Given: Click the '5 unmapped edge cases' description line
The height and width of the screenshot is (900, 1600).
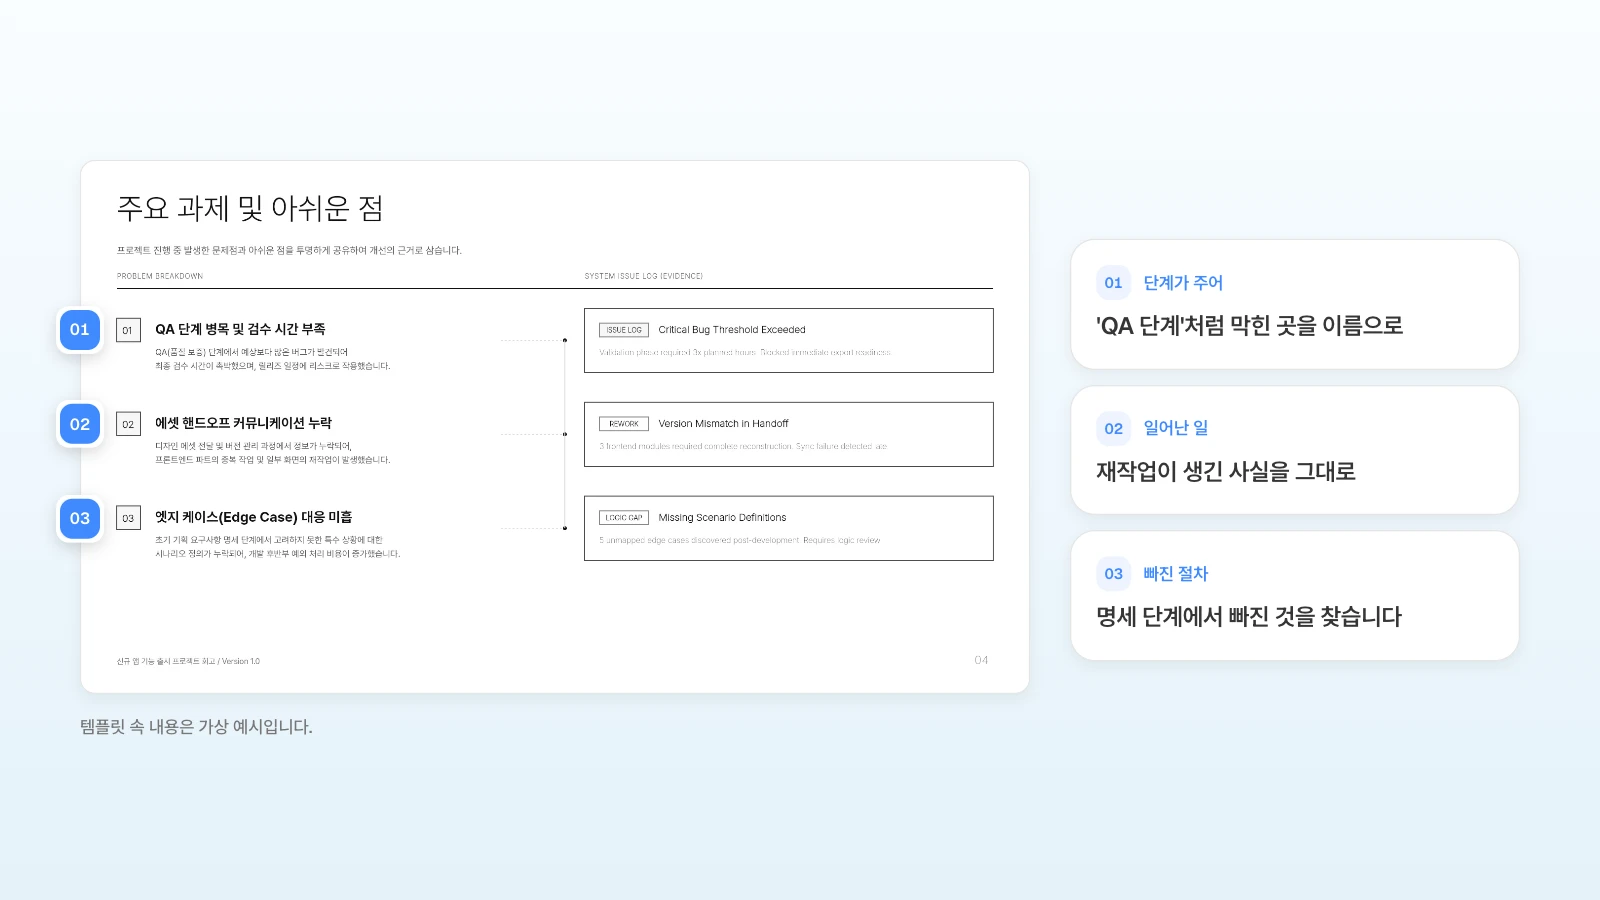Looking at the screenshot, I should pos(740,541).
